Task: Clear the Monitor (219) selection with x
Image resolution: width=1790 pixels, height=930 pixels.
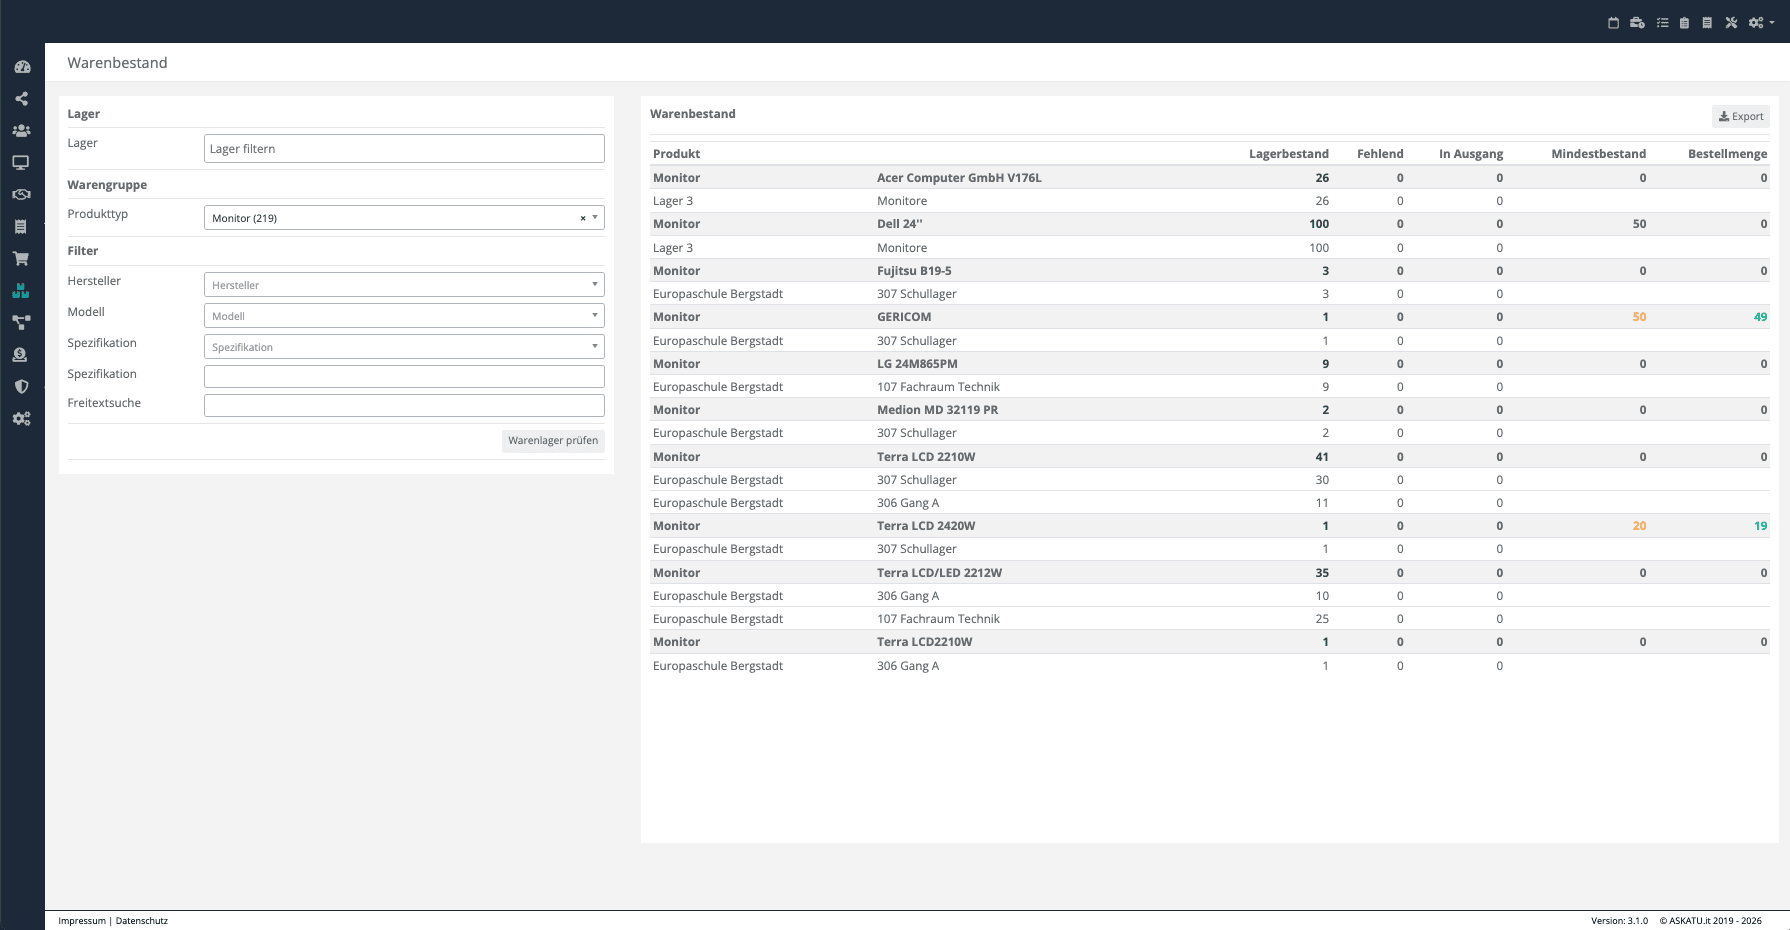Action: pos(583,218)
